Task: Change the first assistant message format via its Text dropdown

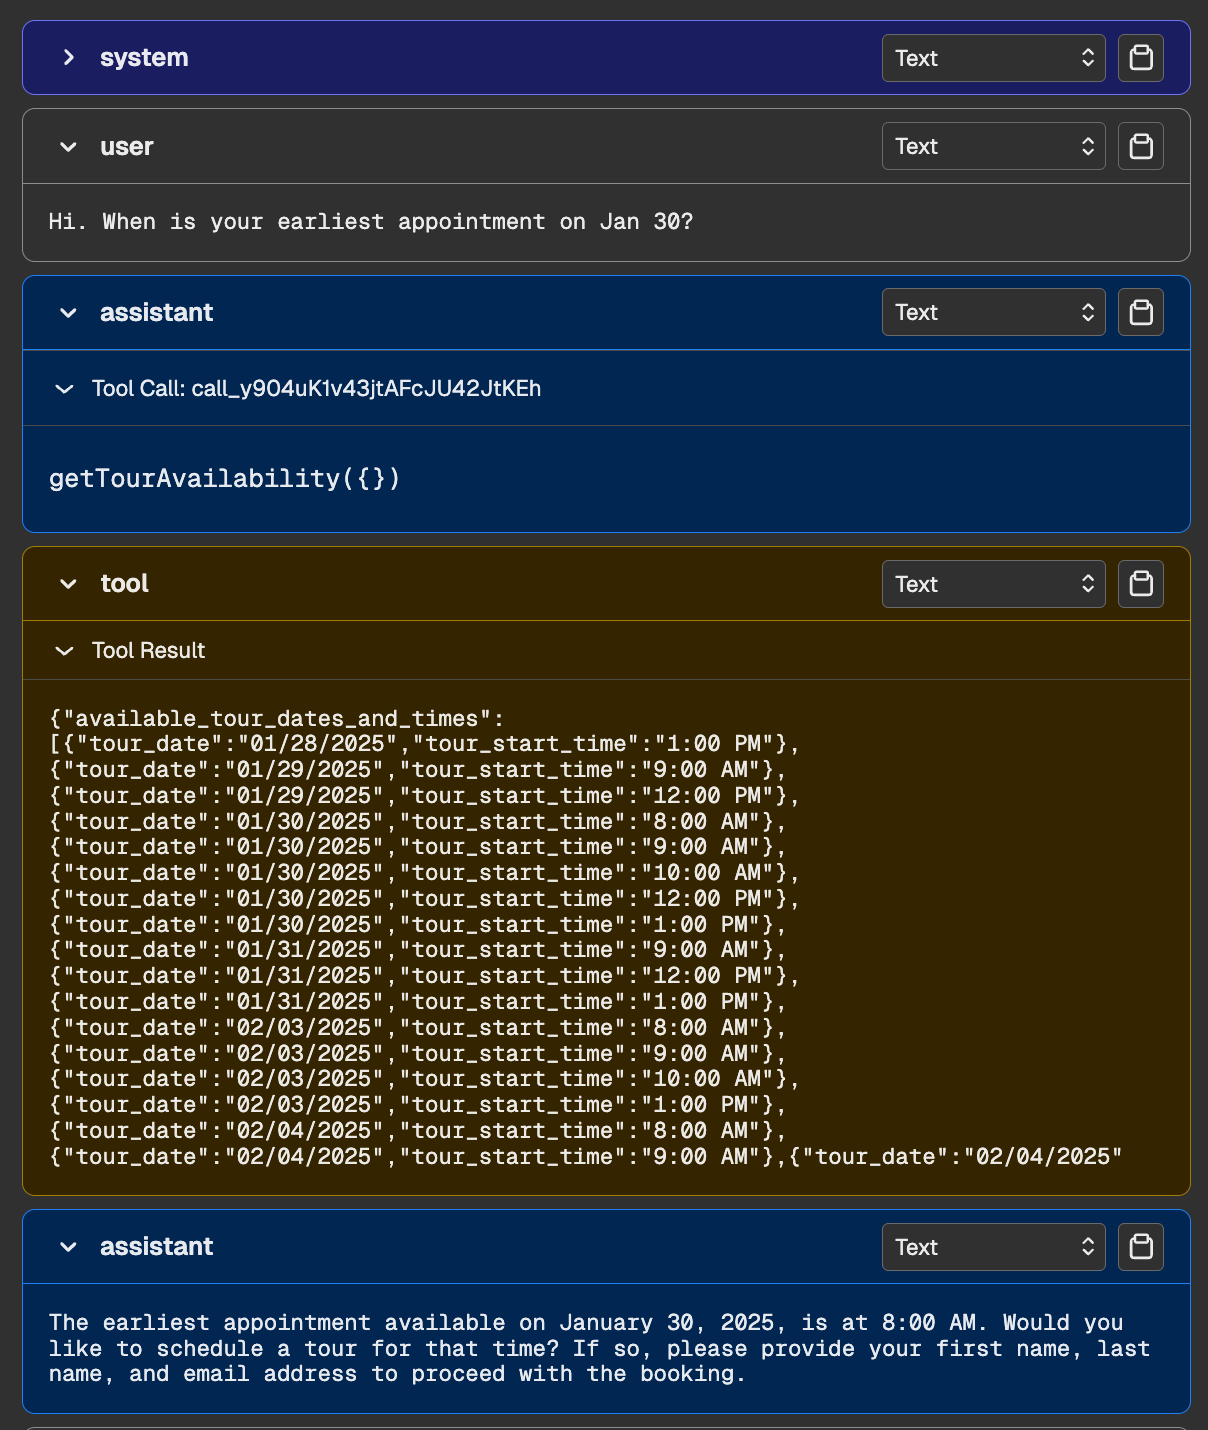Action: (x=993, y=312)
